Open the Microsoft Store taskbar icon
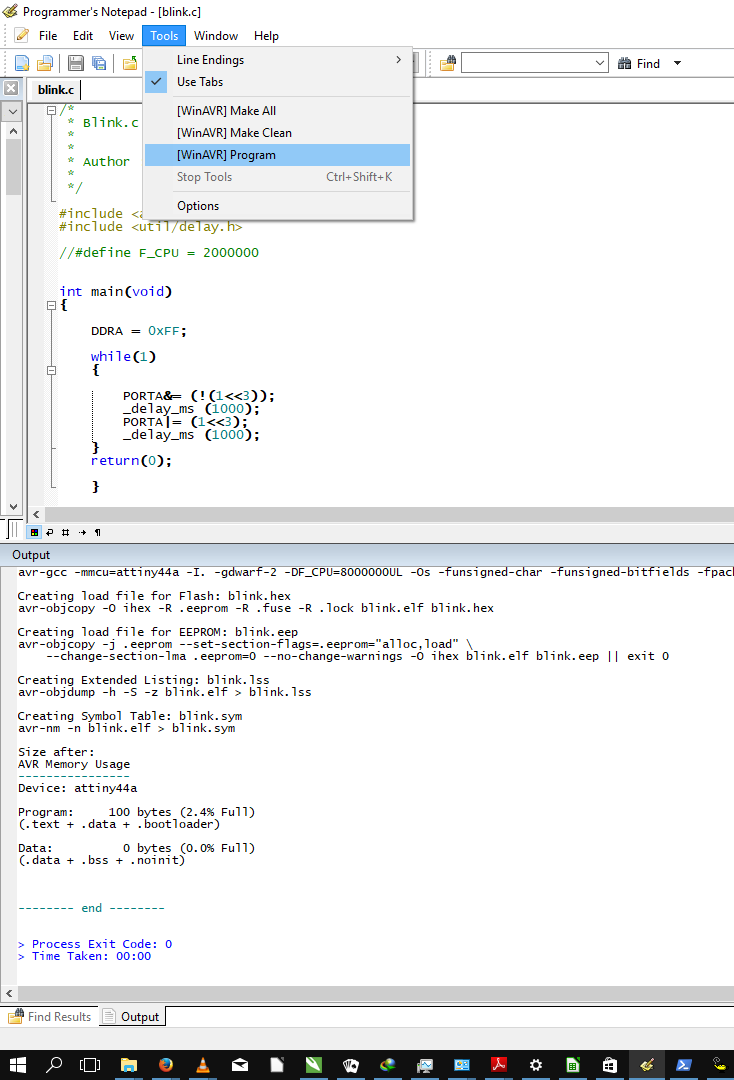Viewport: 734px width, 1080px height. point(609,1065)
